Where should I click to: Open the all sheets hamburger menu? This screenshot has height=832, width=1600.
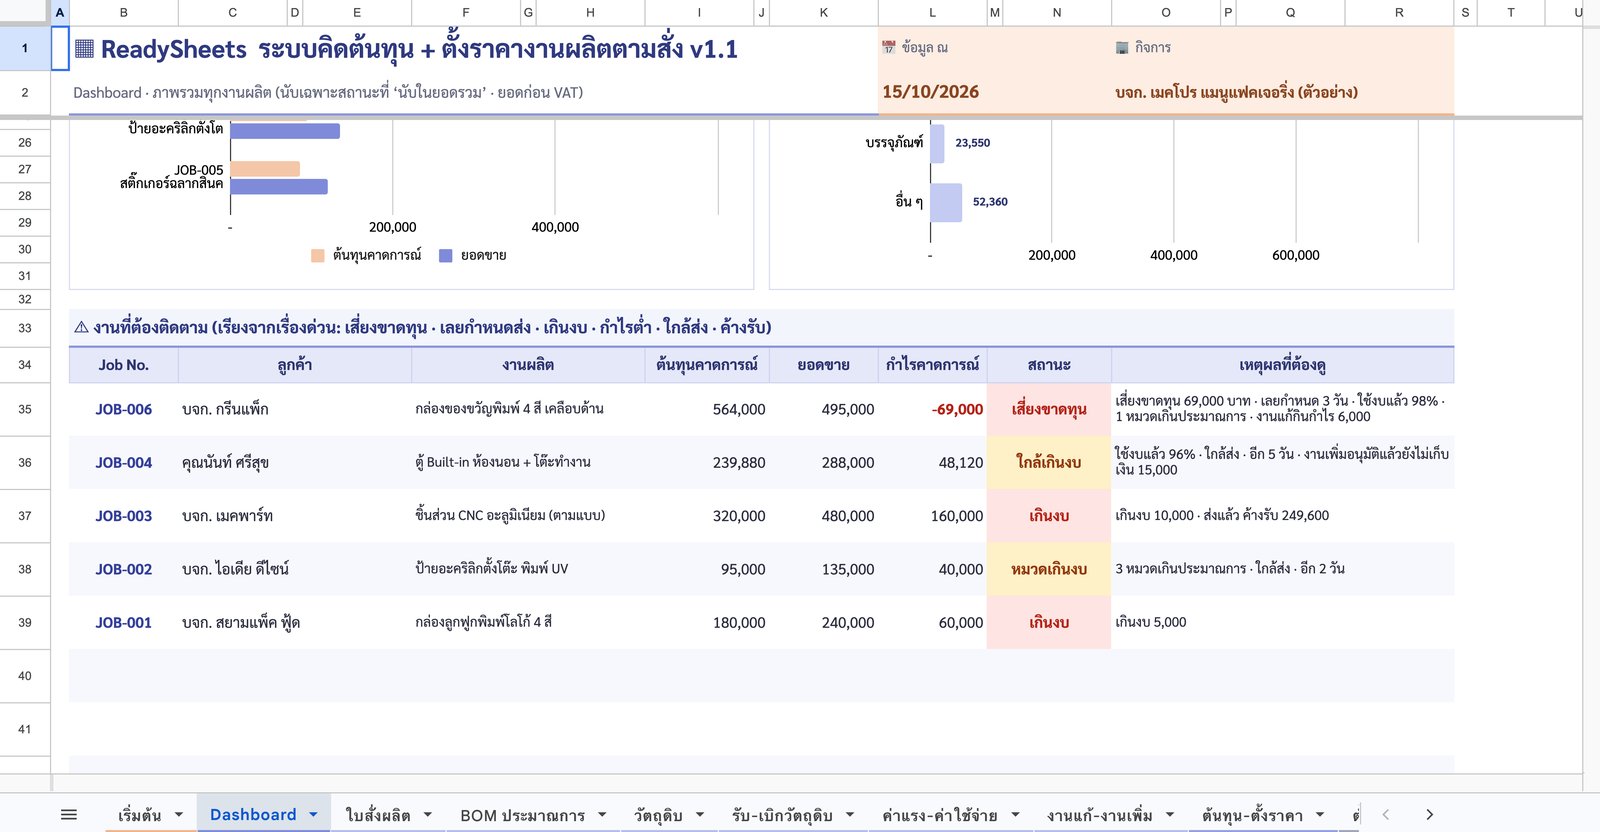click(69, 815)
